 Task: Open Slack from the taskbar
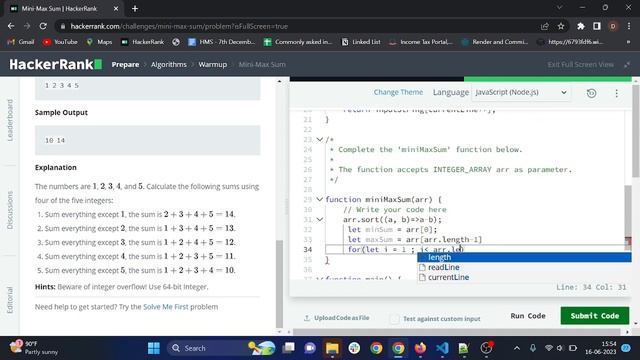[354, 348]
